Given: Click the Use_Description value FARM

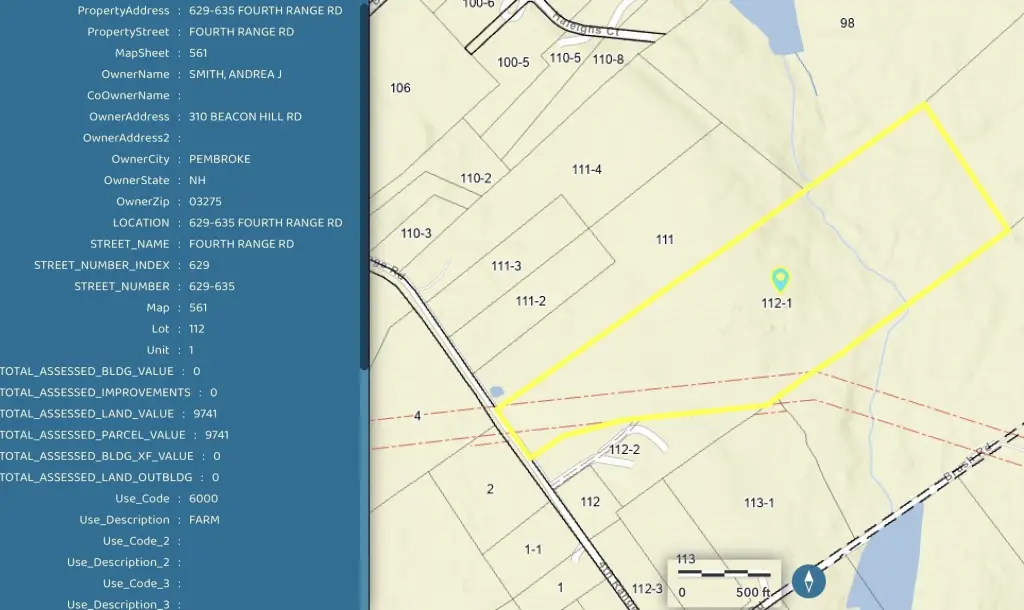Looking at the screenshot, I should point(204,520).
